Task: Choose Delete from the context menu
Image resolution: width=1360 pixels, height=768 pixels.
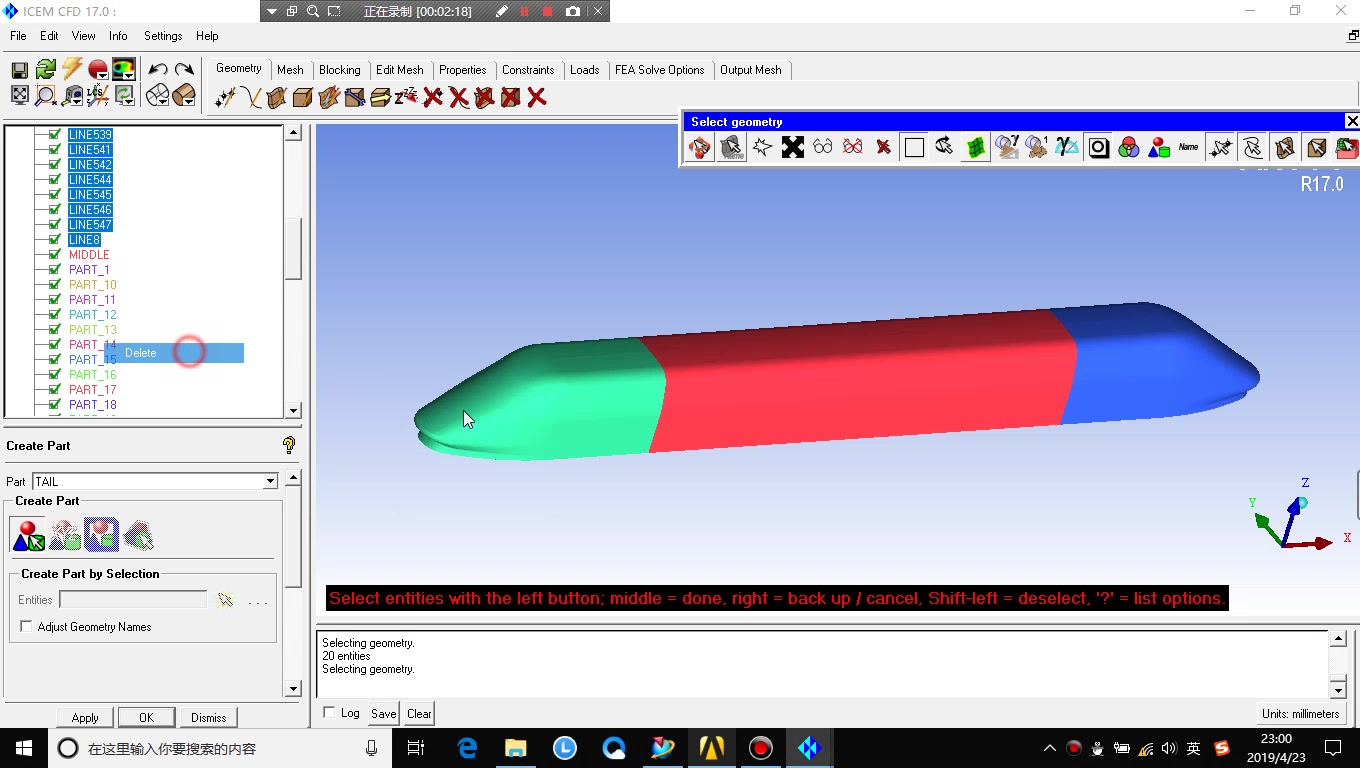Action: pyautogui.click(x=141, y=353)
